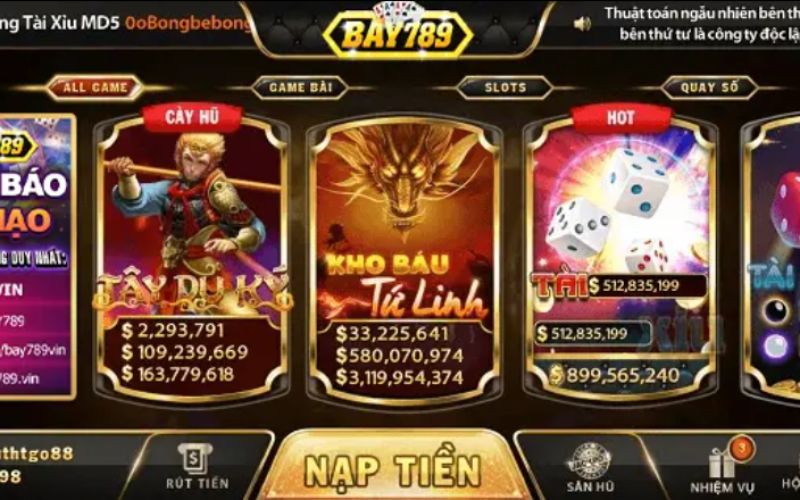Viewport: 800px width, 500px height.
Task: Launch the Kho Báu Tứ Linh game
Action: [405, 261]
